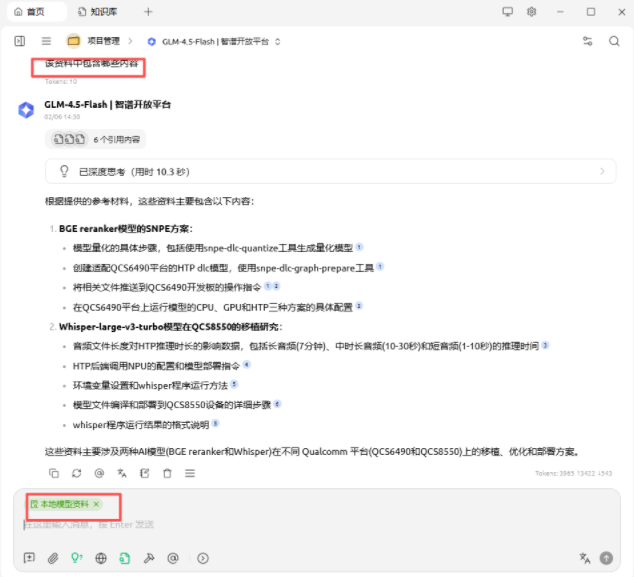Open citation 1 after snpe-dlc-quantize line
634x577 pixels.
pyautogui.click(x=359, y=247)
